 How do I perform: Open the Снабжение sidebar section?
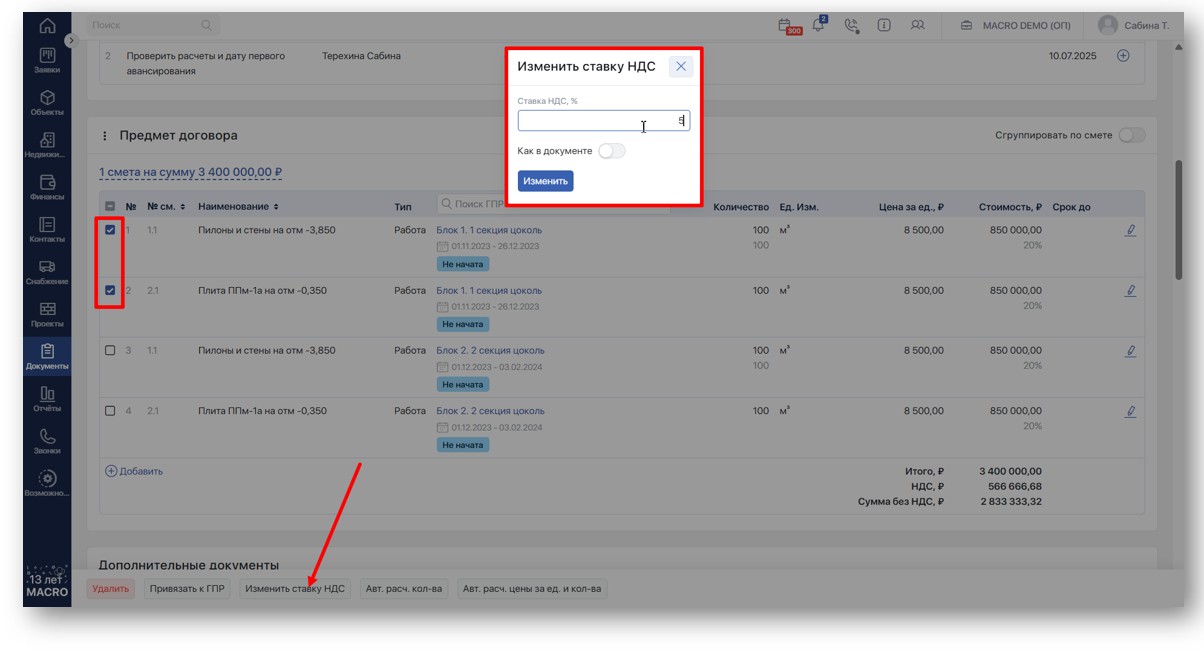pyautogui.click(x=47, y=272)
